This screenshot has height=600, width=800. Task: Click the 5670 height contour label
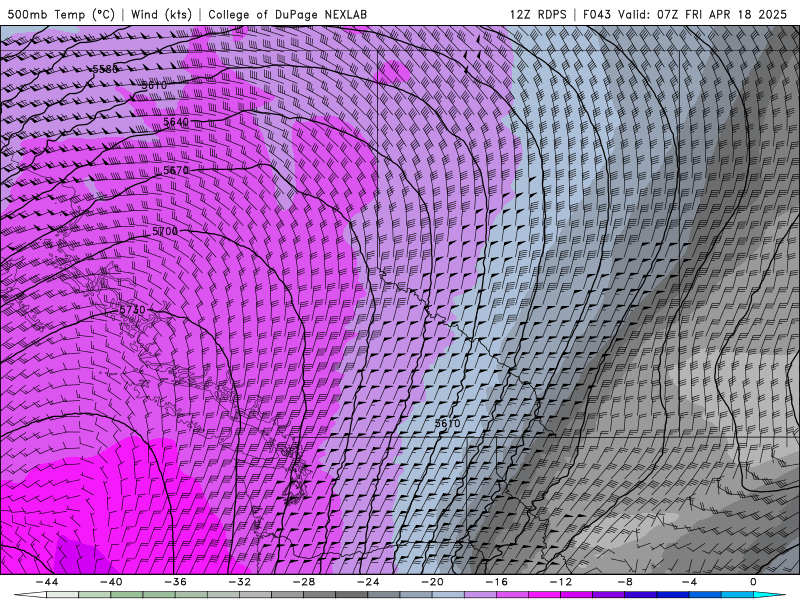click(x=176, y=170)
